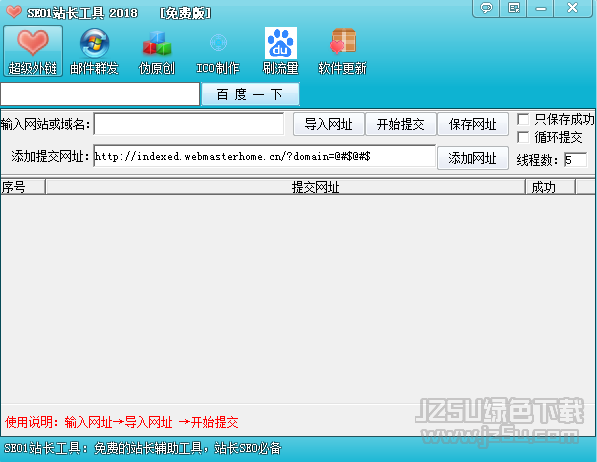The image size is (597, 462).
Task: Minimize the SEO1 window
Action: tap(540, 8)
